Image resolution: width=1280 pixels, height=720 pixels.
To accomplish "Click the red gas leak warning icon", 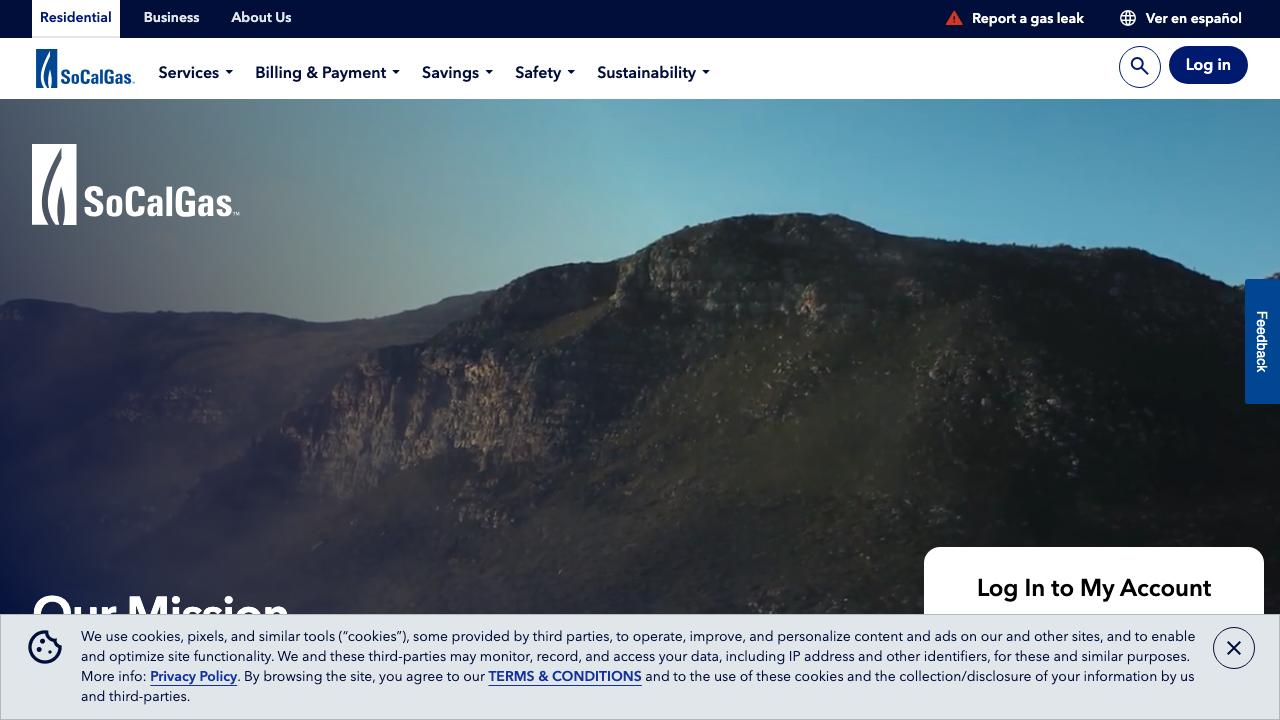I will coord(954,18).
